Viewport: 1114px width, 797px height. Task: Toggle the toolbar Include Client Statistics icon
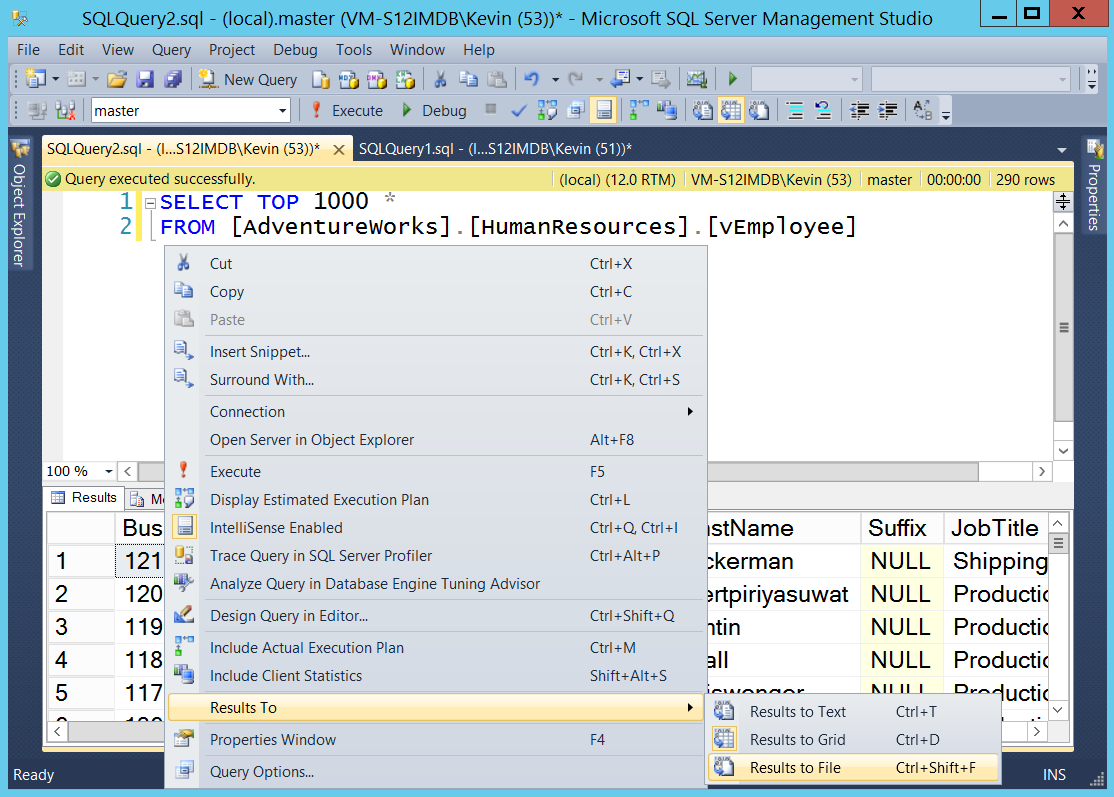(666, 111)
